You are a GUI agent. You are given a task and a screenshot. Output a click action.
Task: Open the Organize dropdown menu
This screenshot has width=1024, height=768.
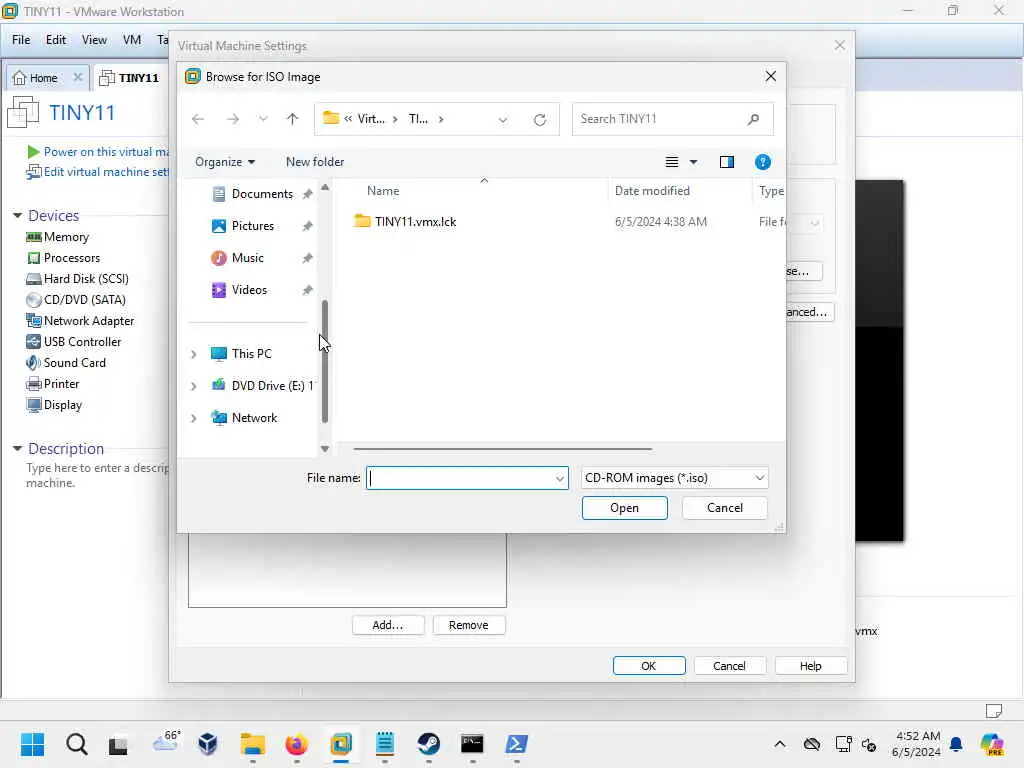coord(225,162)
